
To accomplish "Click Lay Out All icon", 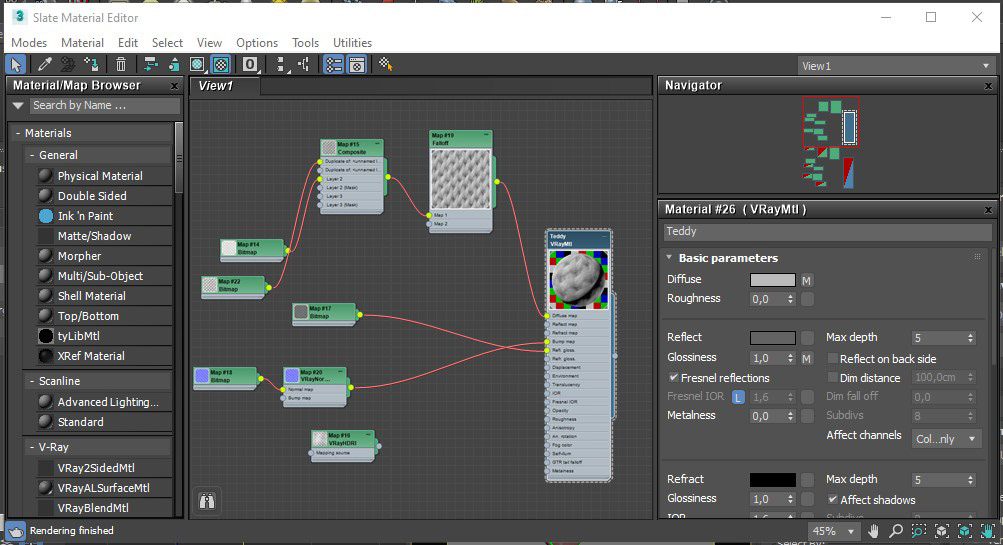I will click(x=280, y=65).
